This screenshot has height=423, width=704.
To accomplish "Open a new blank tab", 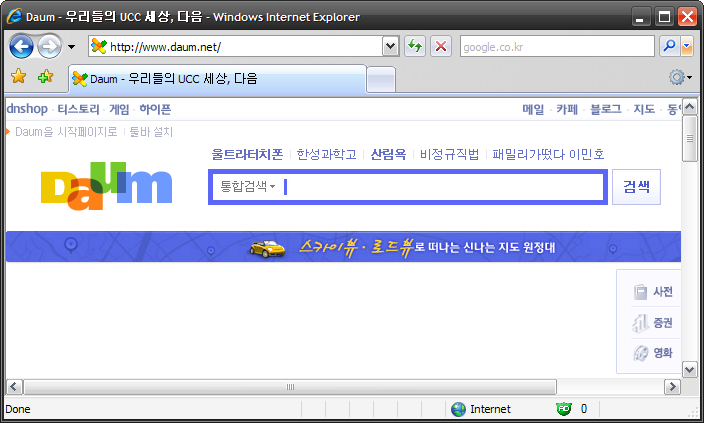I will (381, 80).
